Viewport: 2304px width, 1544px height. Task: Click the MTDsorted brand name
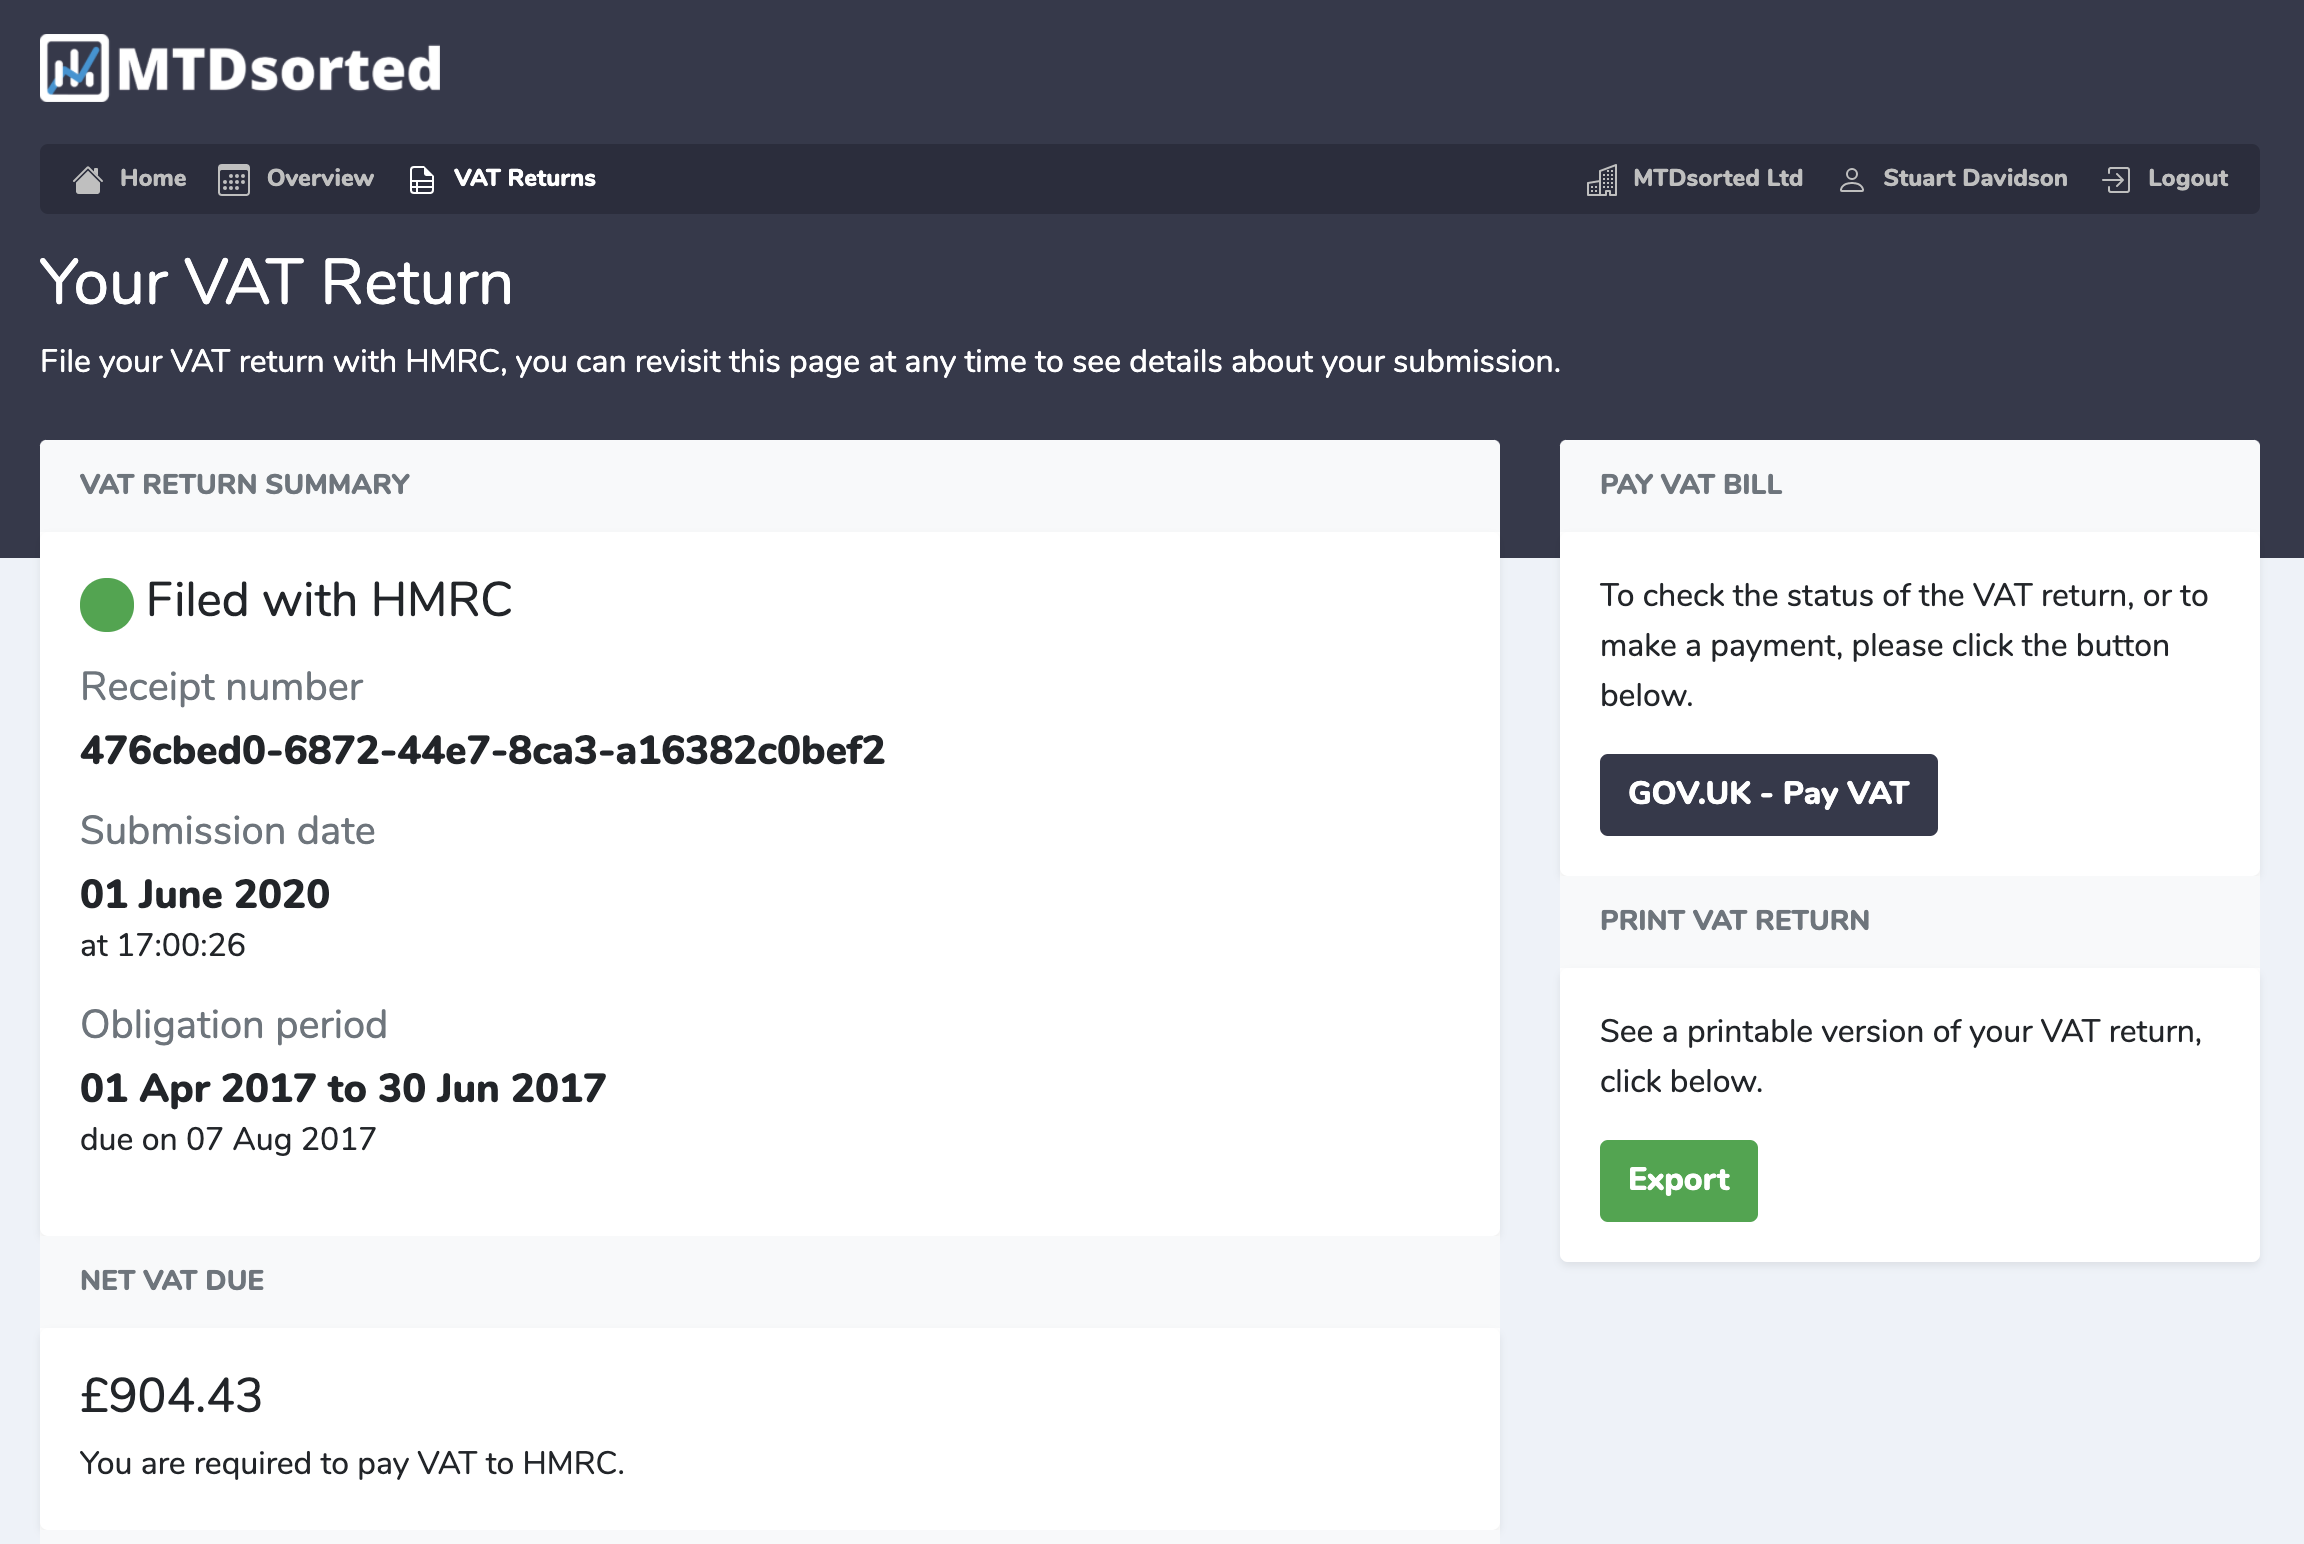[x=279, y=69]
